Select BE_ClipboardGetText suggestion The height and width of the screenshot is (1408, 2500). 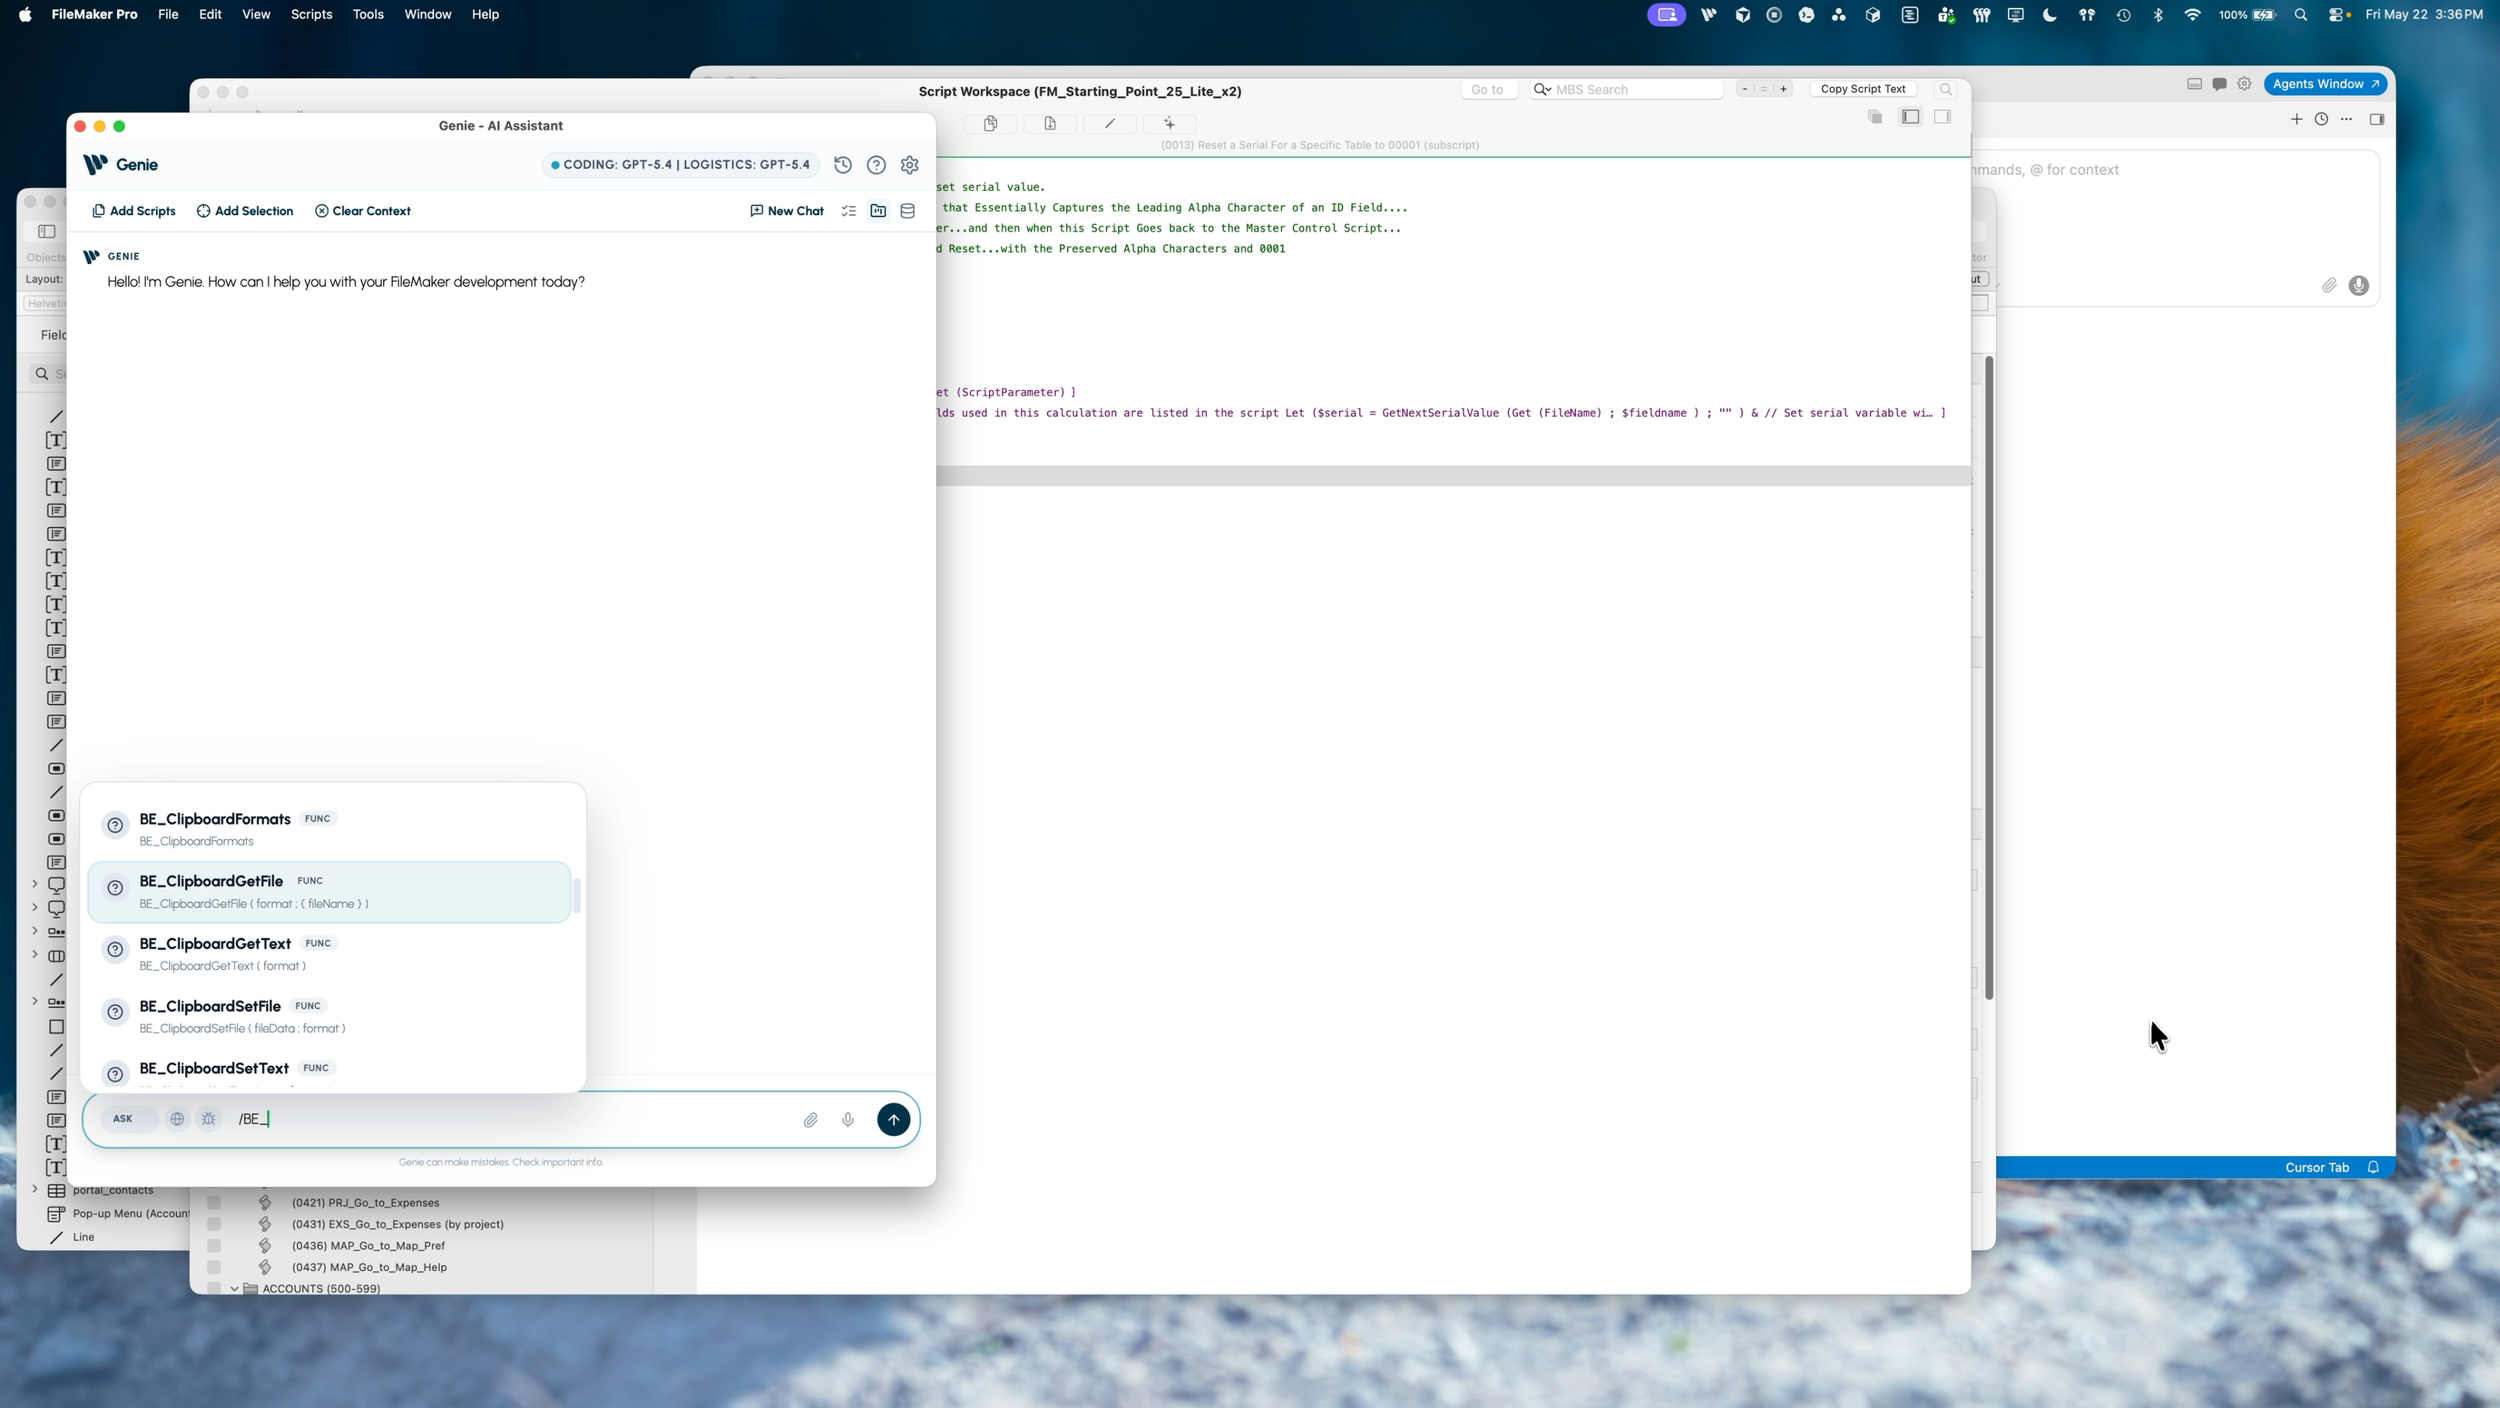click(329, 954)
